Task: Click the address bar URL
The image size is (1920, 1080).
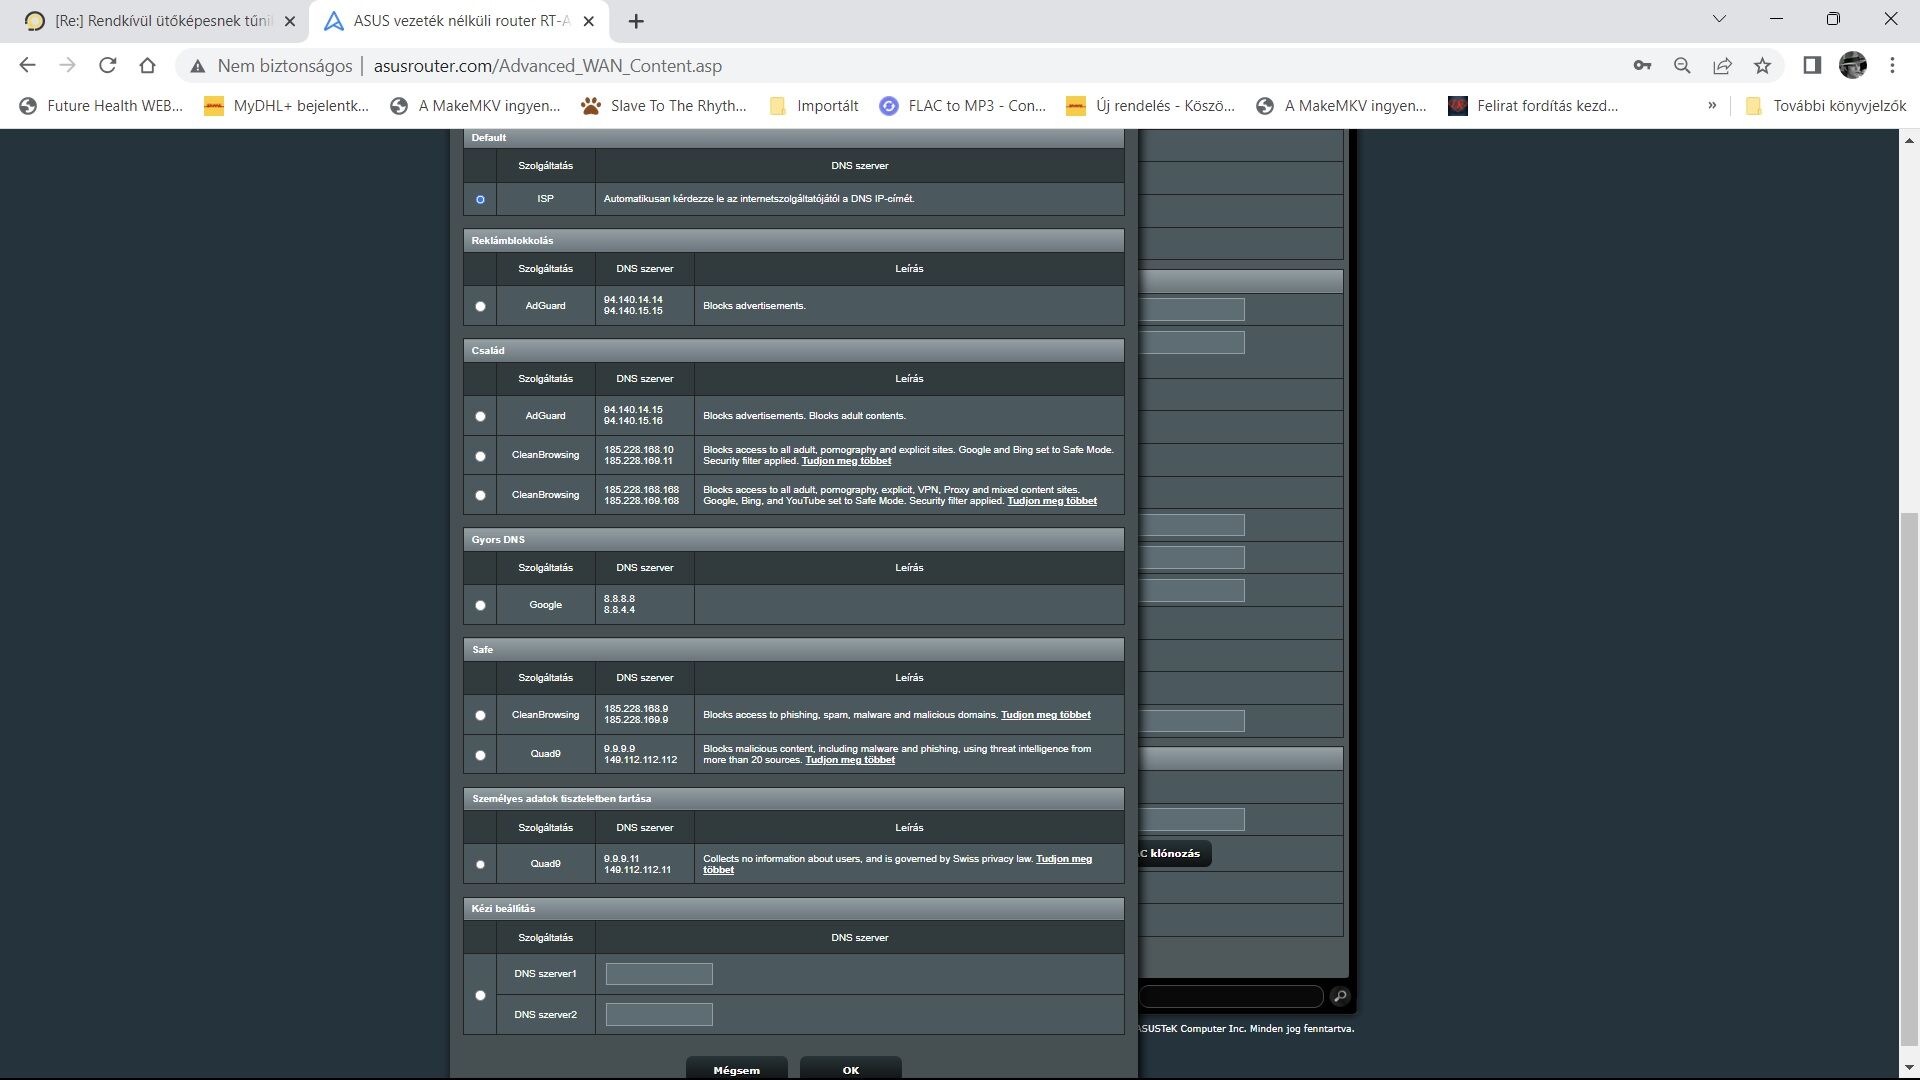Action: 547,66
